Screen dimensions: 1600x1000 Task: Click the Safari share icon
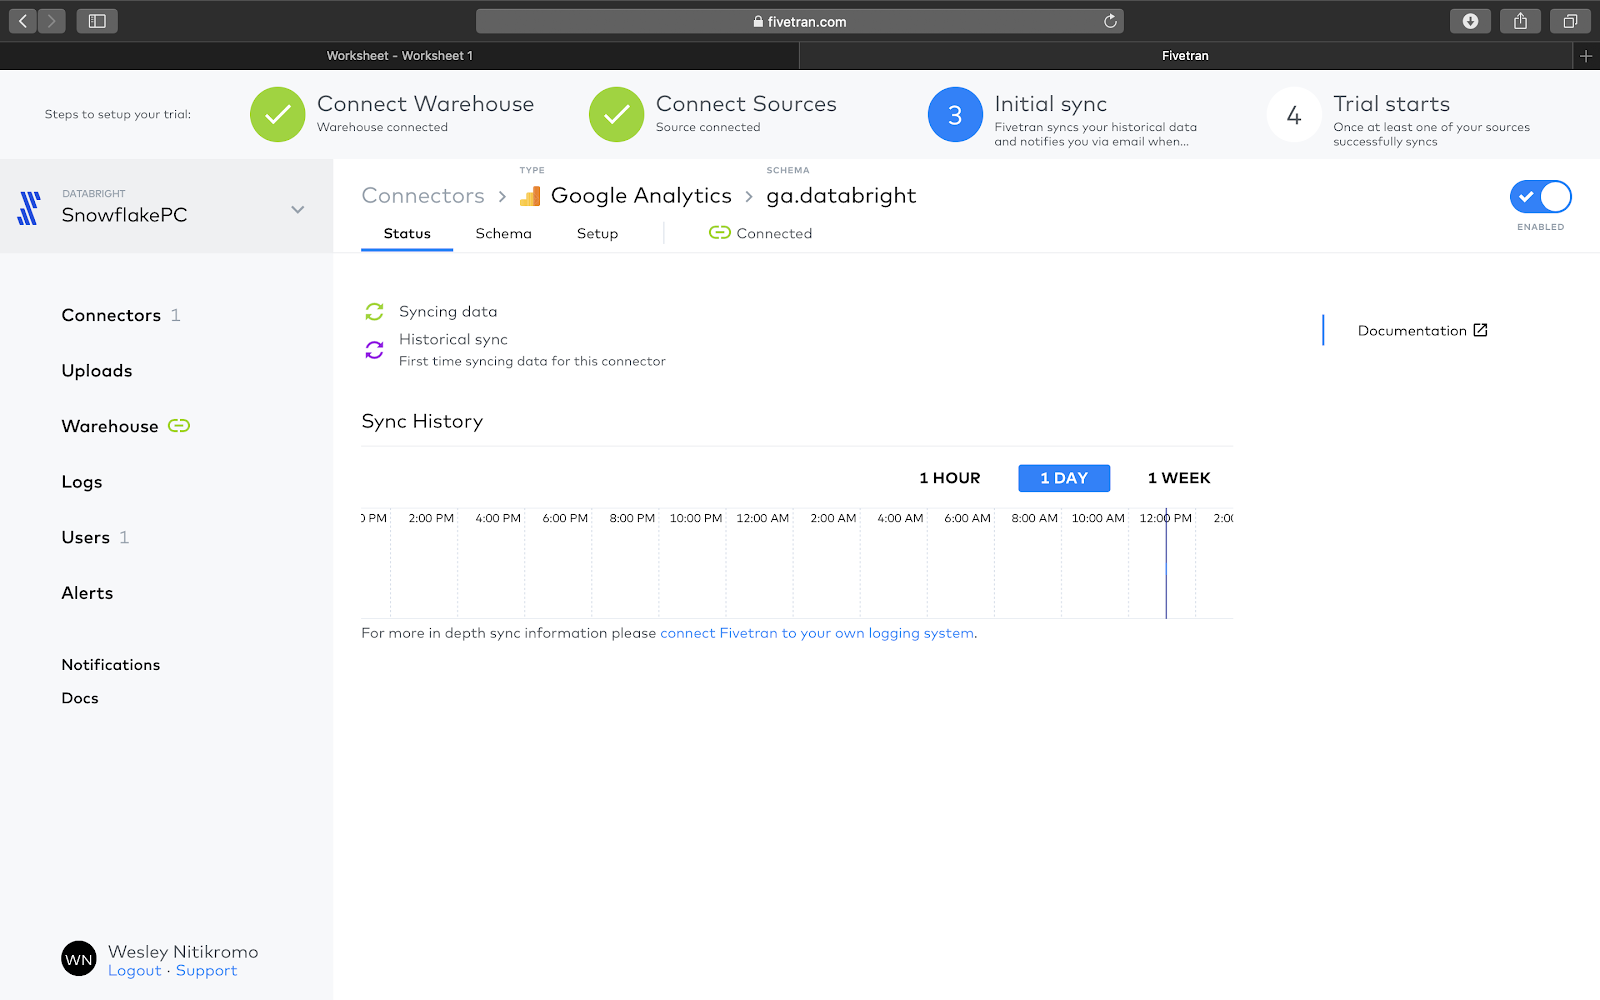pos(1520,21)
